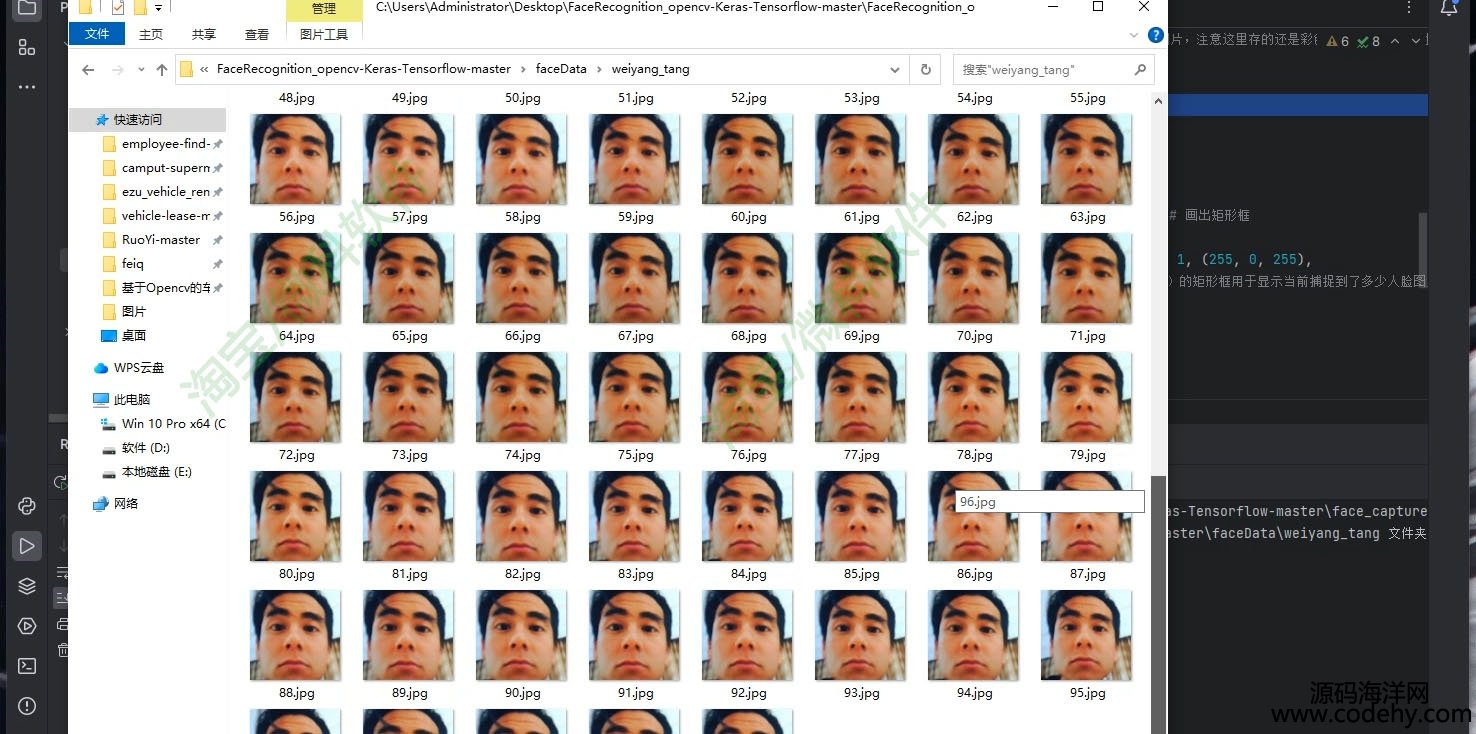Screen dimensions: 1476x734
Task: Open the address bar history dropdown
Action: pos(895,70)
